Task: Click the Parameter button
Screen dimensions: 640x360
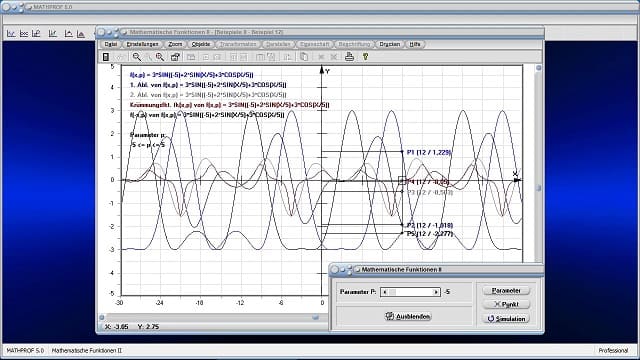Action: pyautogui.click(x=506, y=291)
